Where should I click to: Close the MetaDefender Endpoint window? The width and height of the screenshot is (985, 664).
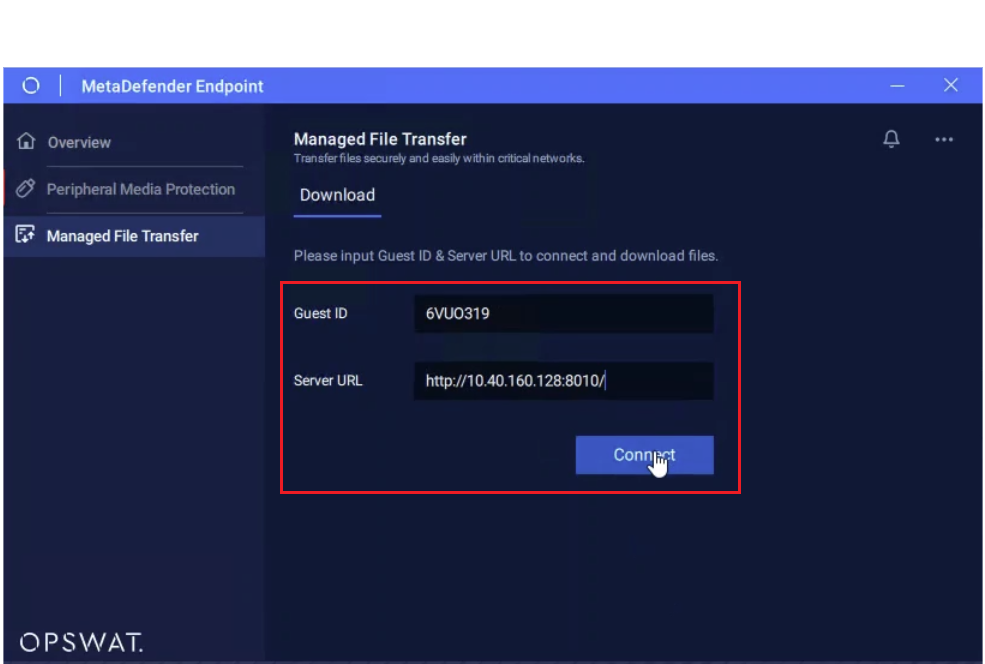pyautogui.click(x=950, y=85)
